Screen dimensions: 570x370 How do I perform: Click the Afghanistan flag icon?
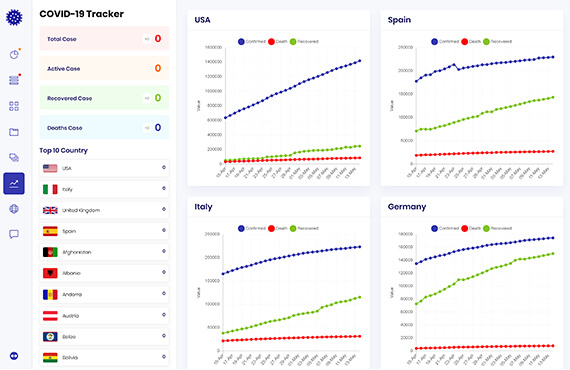pyautogui.click(x=50, y=252)
